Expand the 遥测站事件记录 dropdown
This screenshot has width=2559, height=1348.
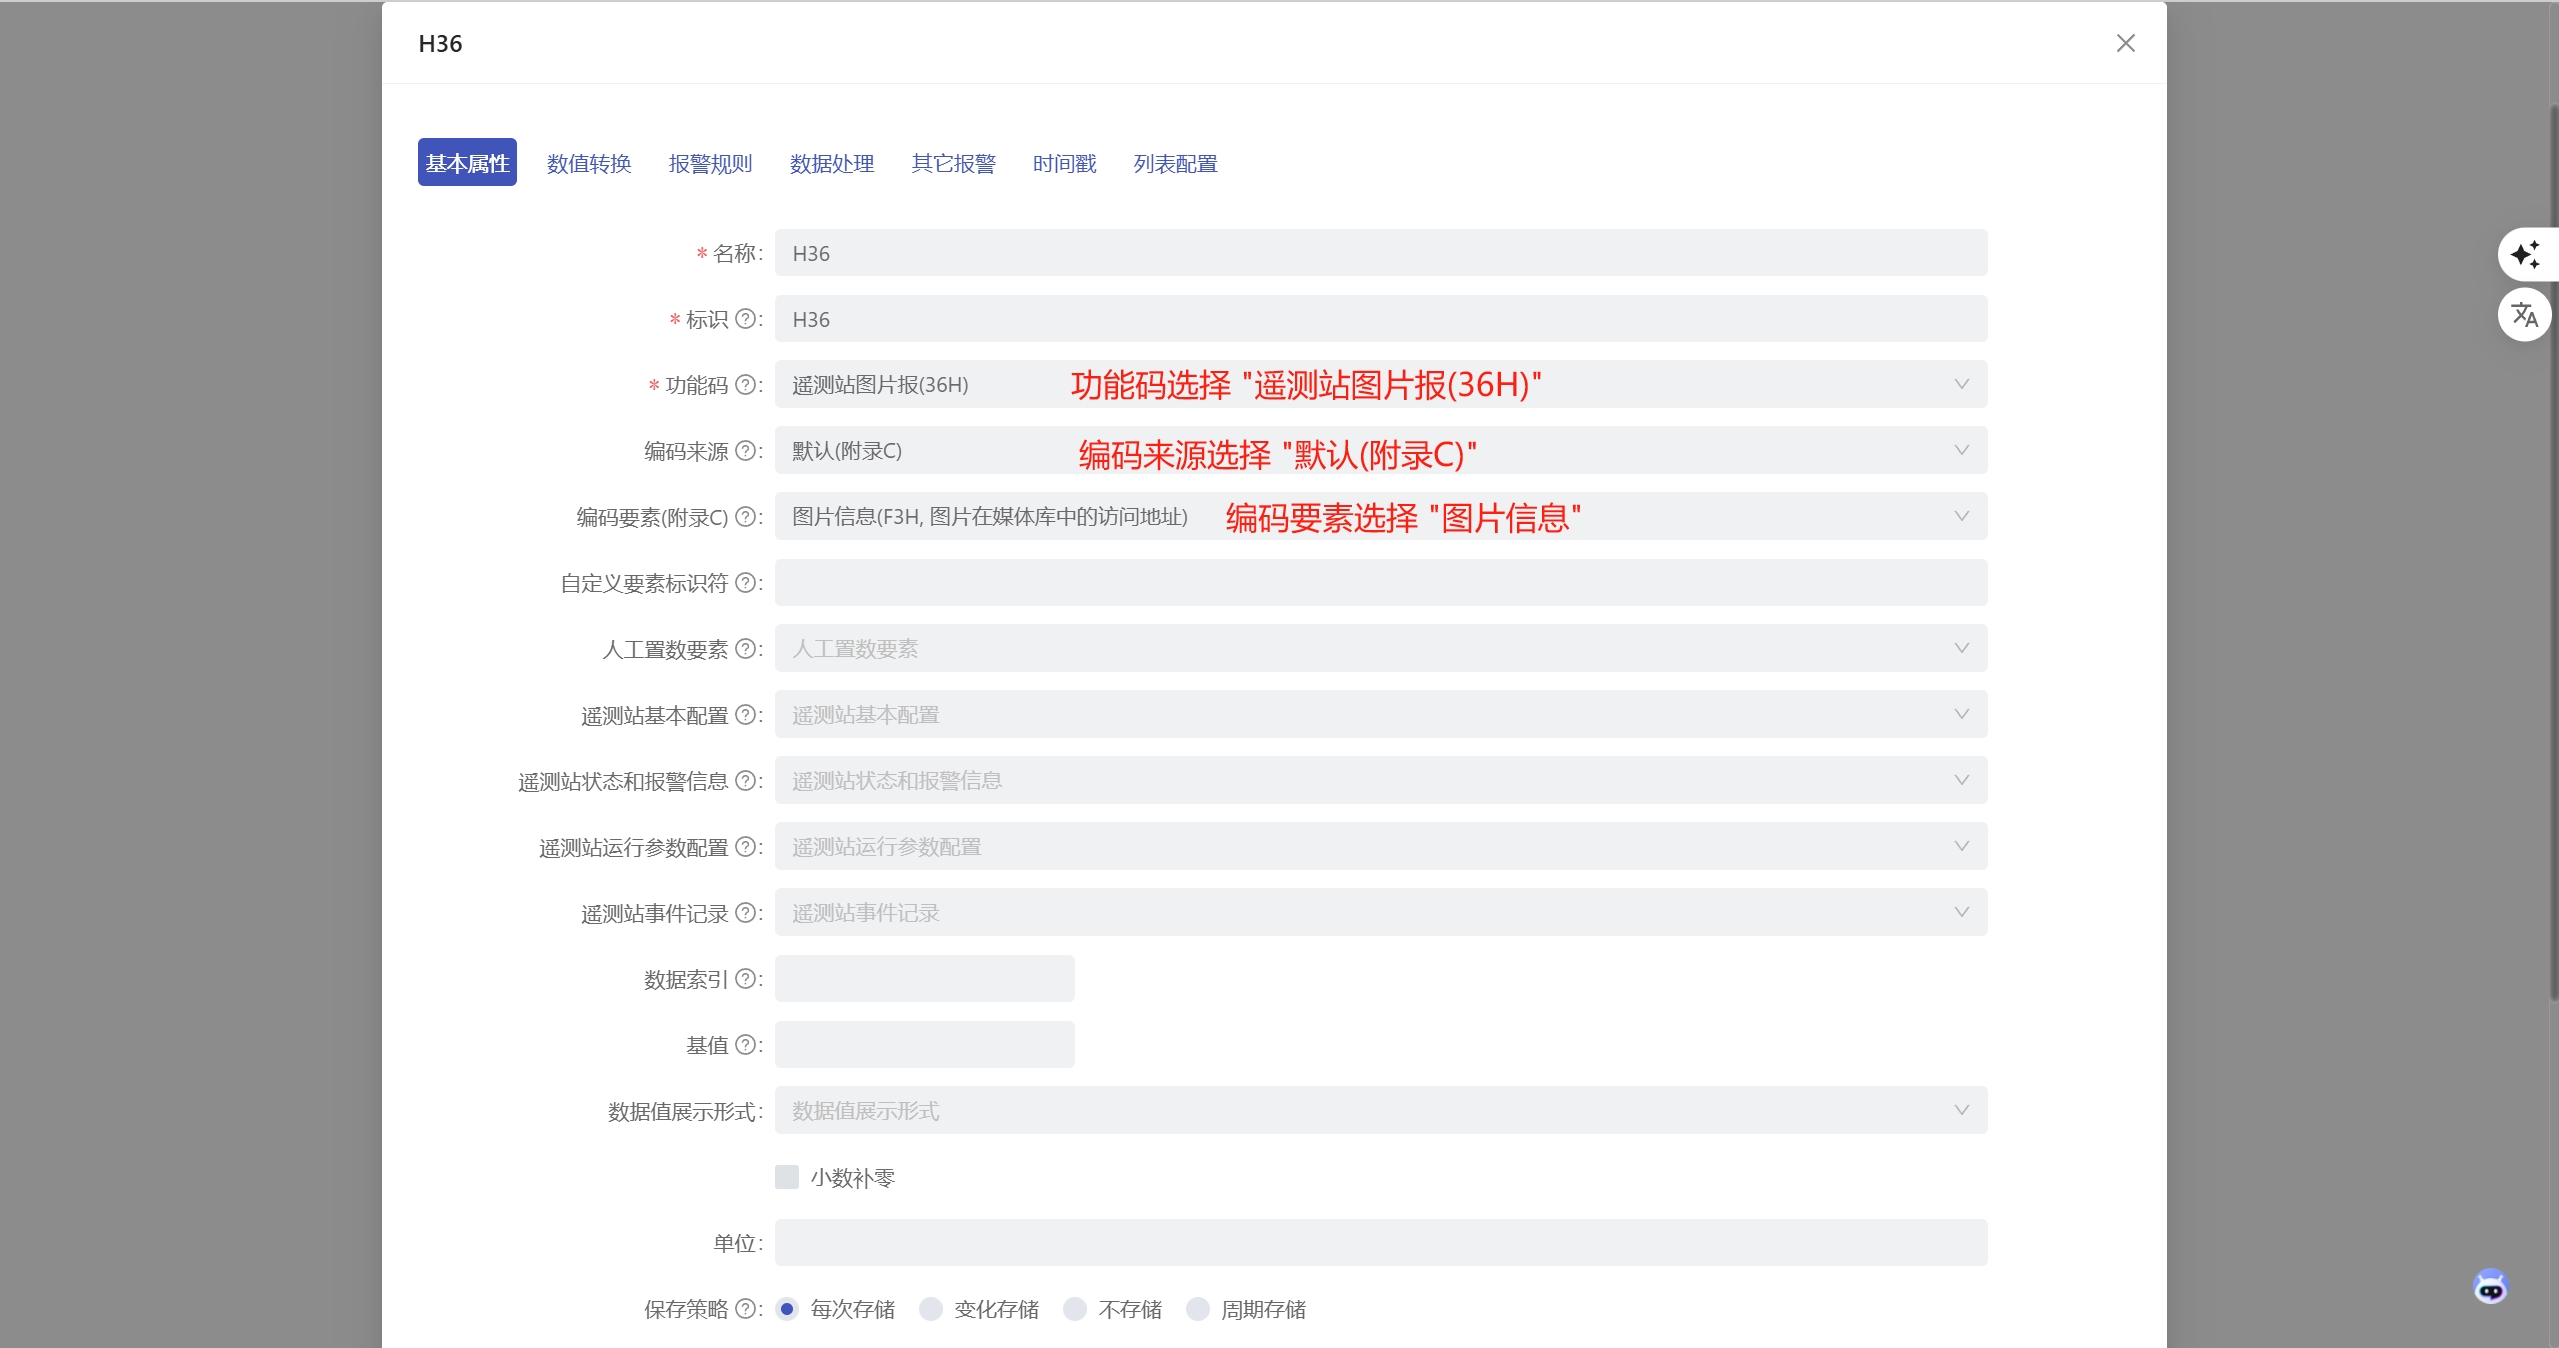point(1381,912)
